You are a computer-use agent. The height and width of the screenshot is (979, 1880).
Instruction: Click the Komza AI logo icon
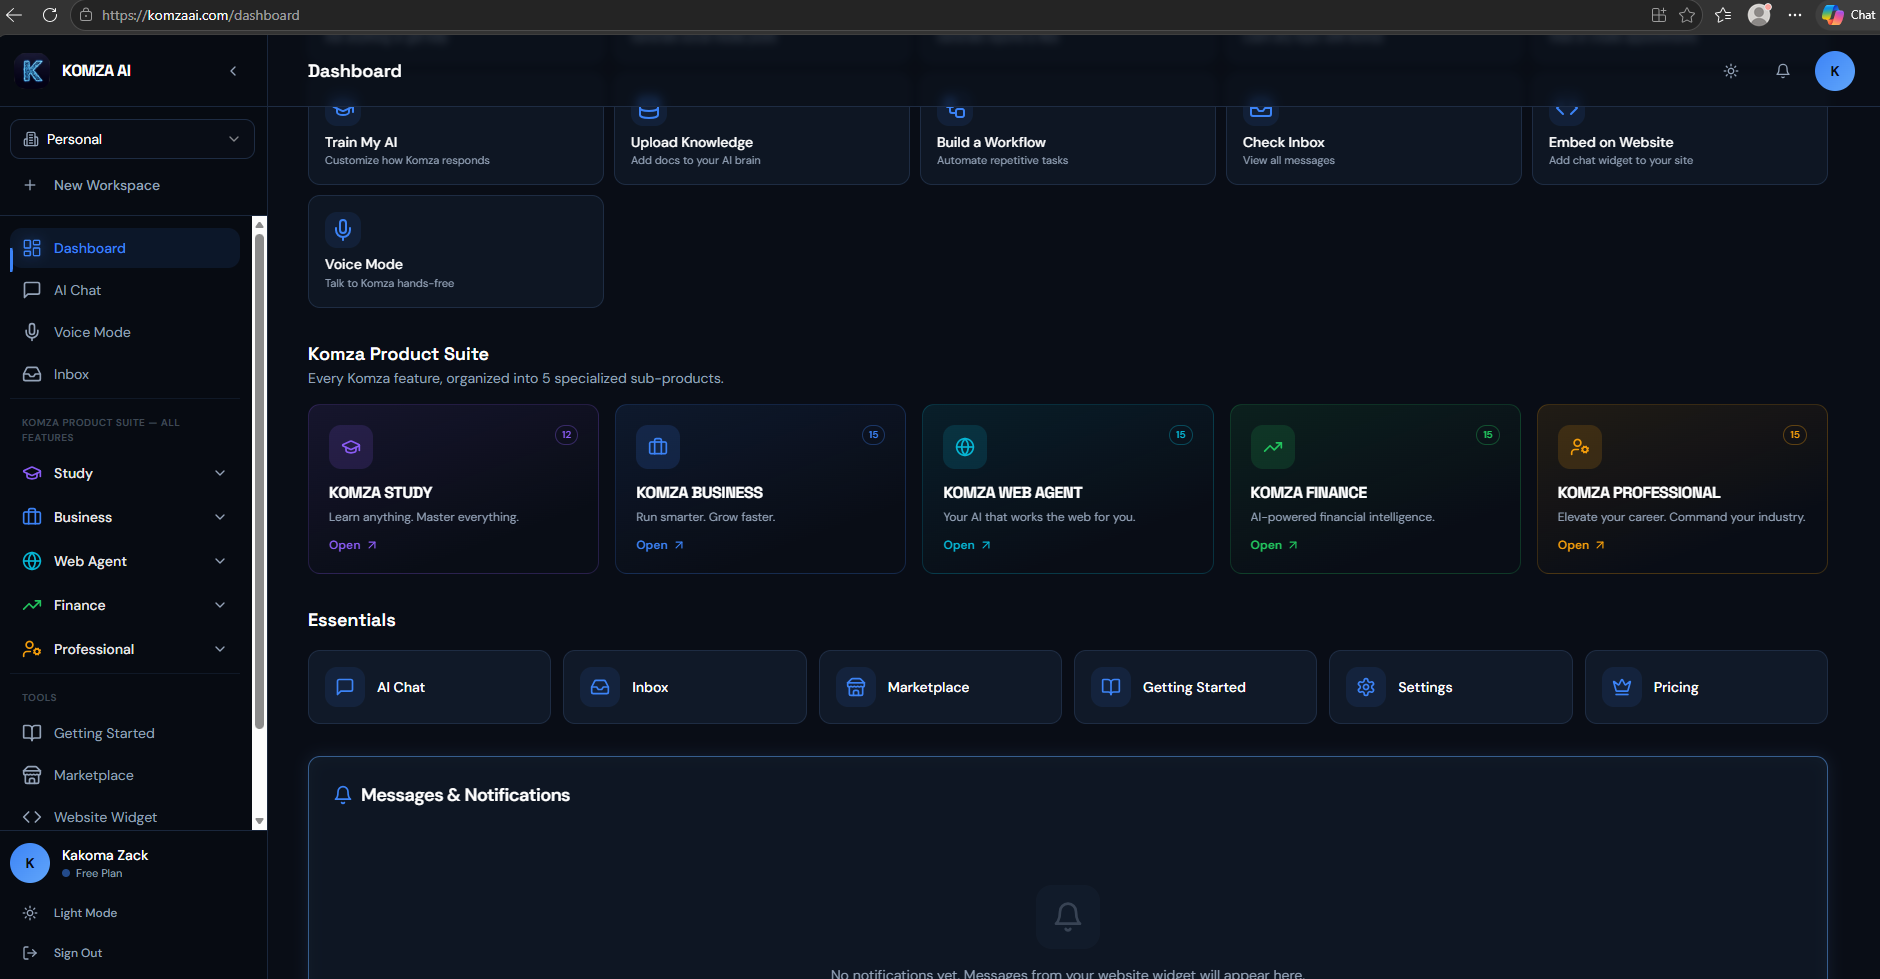point(32,70)
